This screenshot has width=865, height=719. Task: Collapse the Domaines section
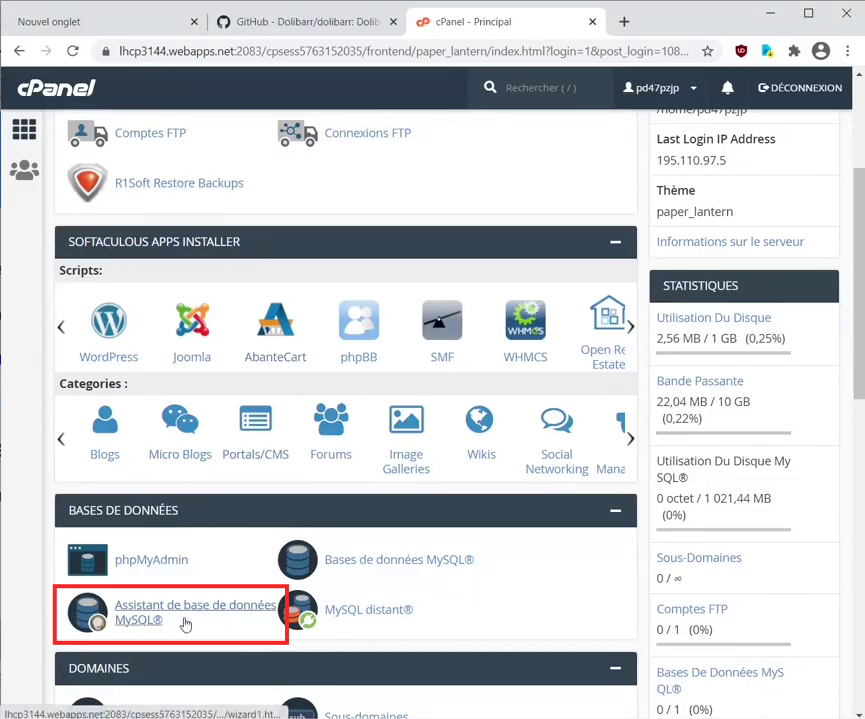(x=616, y=668)
